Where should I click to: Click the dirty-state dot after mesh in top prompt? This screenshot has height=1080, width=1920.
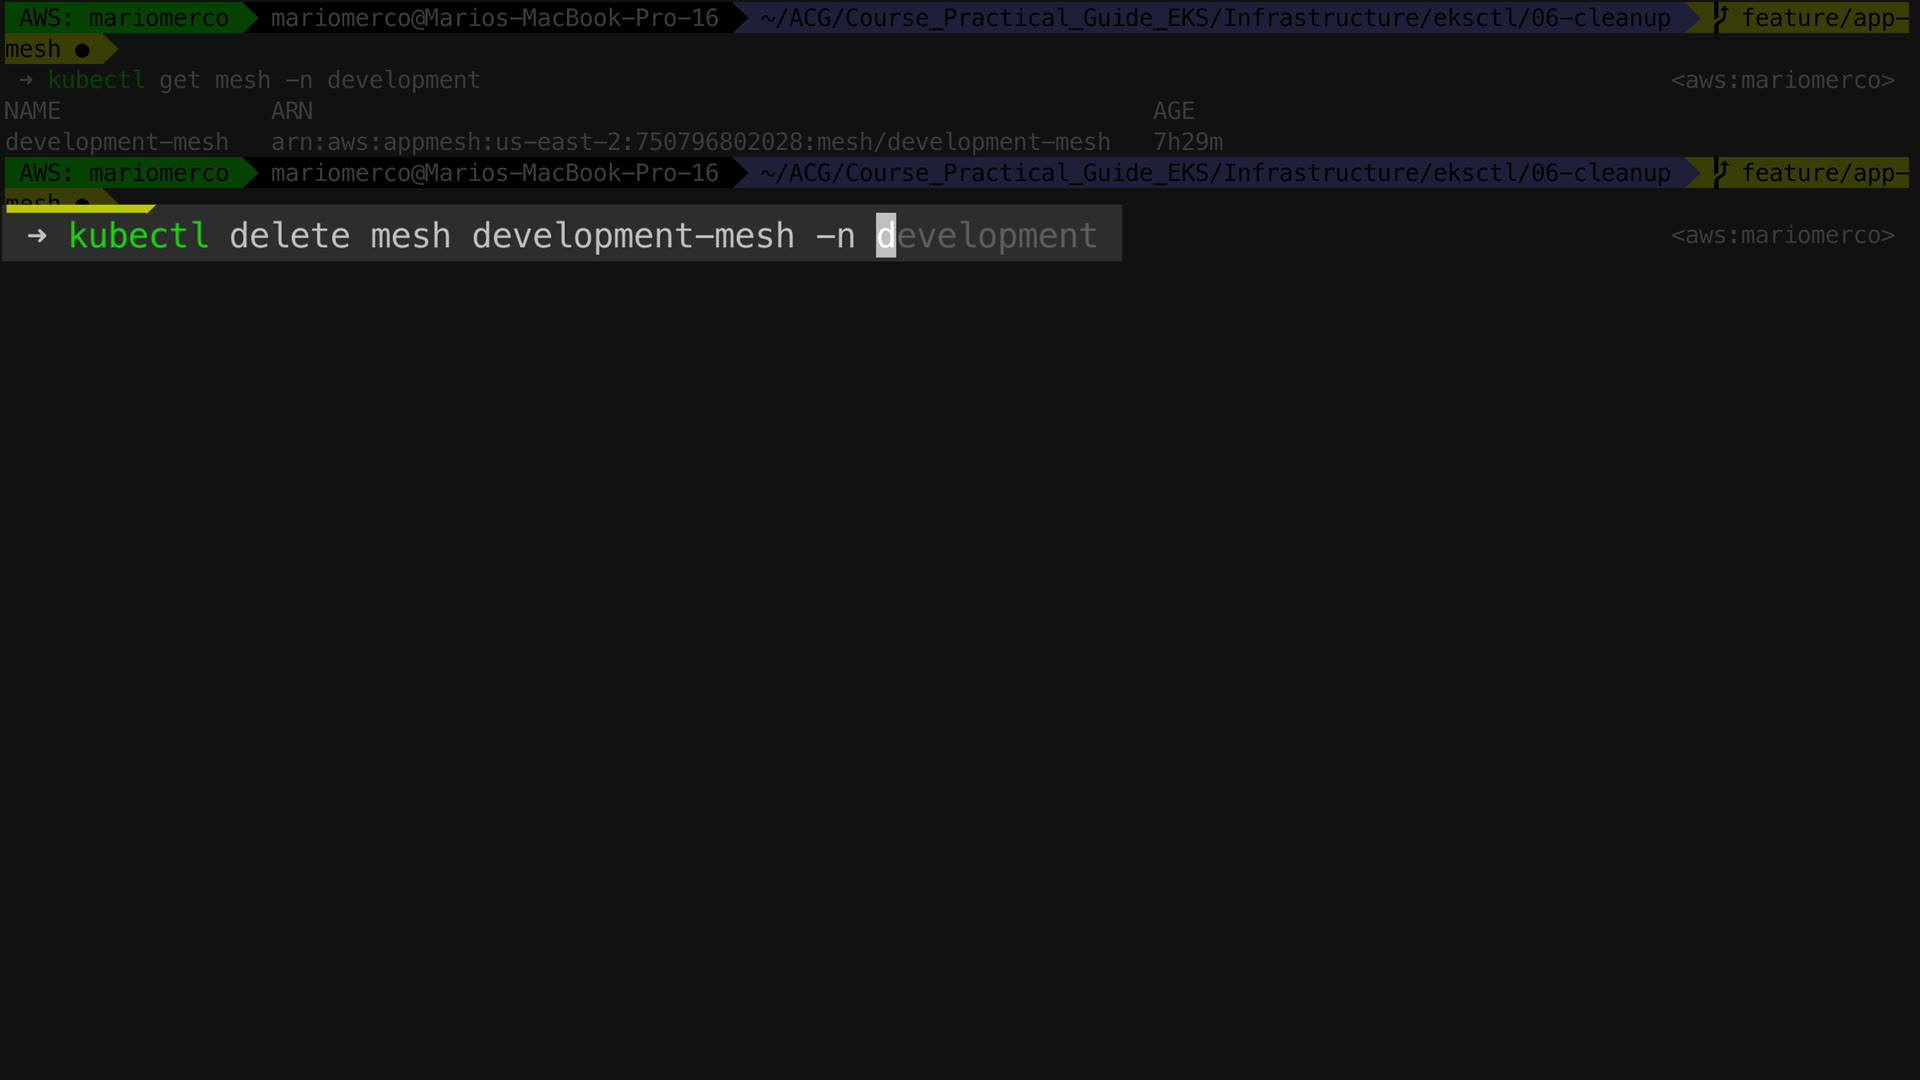82,50
